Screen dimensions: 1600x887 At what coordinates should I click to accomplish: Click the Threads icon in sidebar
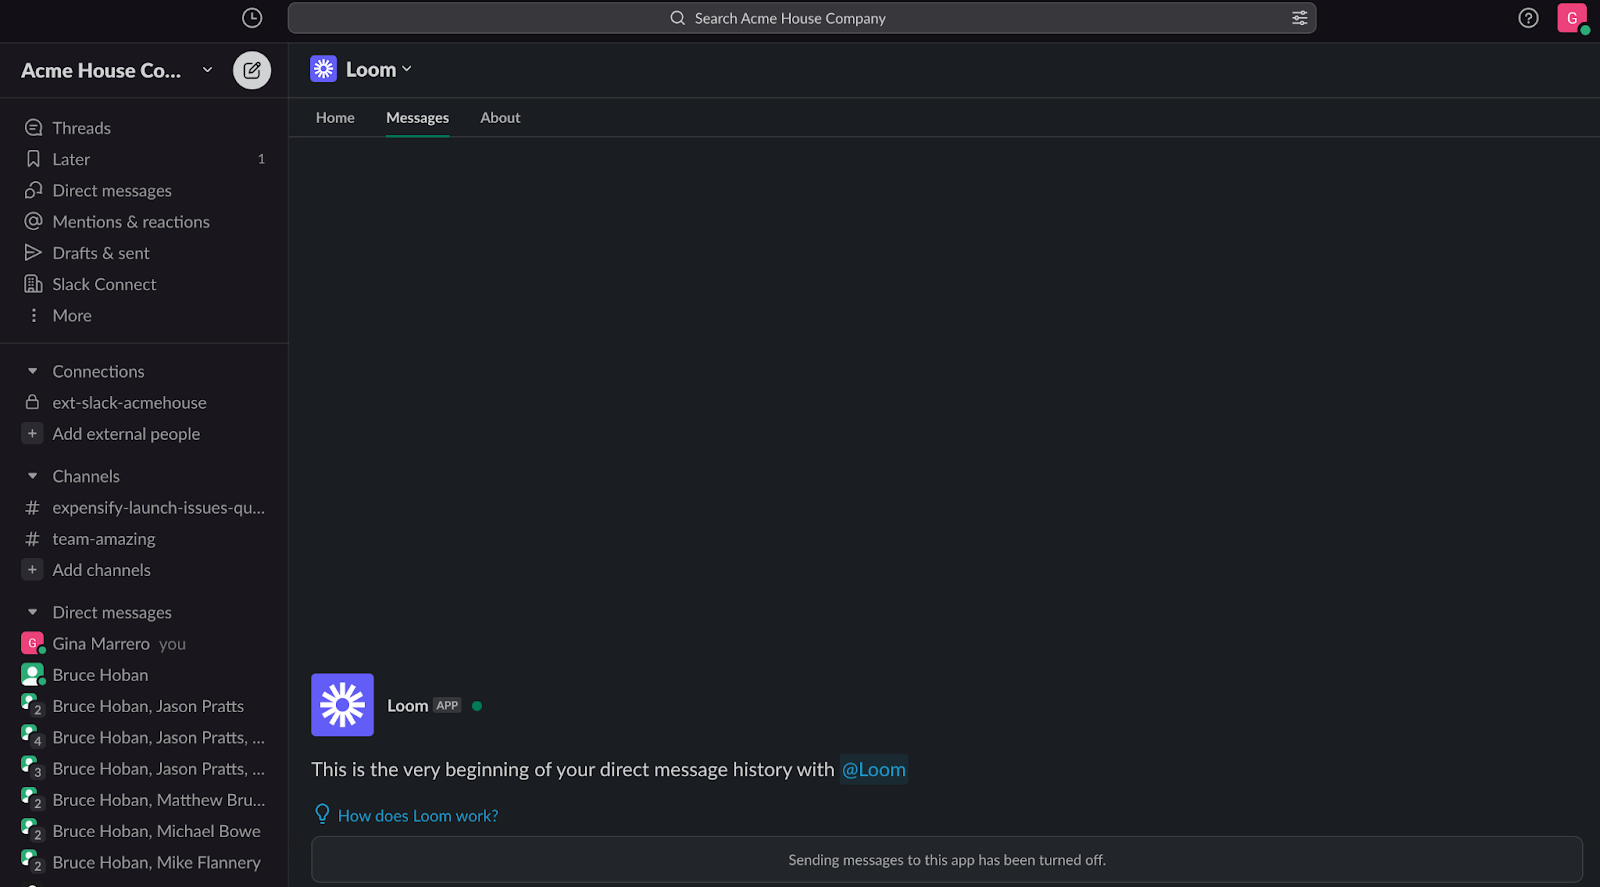[33, 128]
